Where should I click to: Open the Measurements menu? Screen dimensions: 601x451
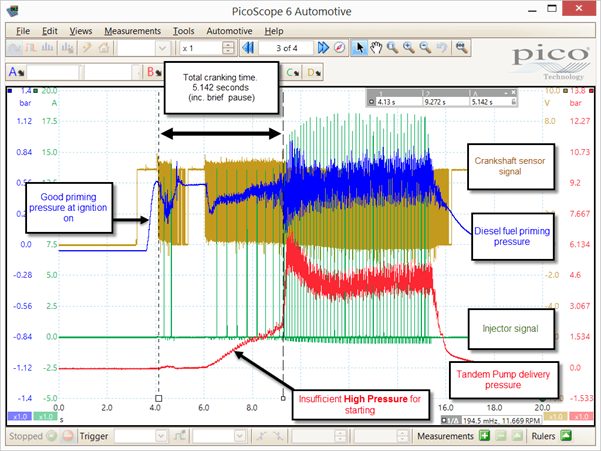[132, 31]
